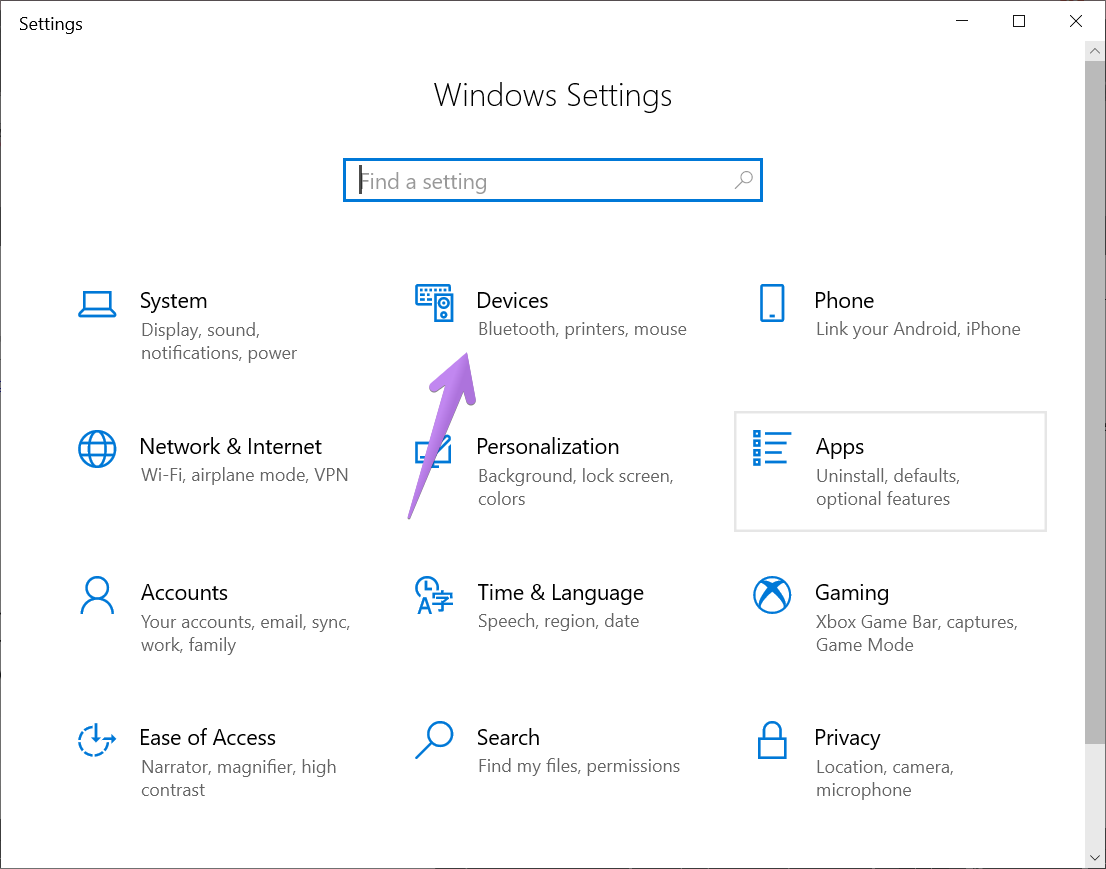Click the Personalization monitor and brush icon
Screen dimensions: 1106x869
(x=433, y=451)
